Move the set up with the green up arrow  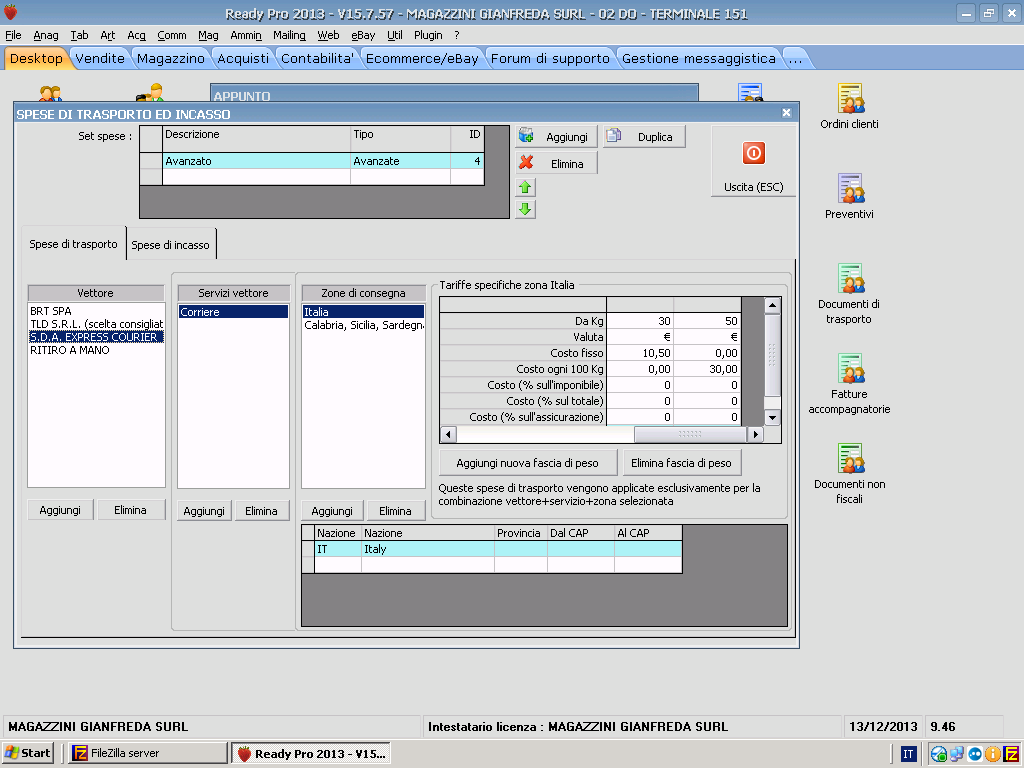tap(525, 187)
